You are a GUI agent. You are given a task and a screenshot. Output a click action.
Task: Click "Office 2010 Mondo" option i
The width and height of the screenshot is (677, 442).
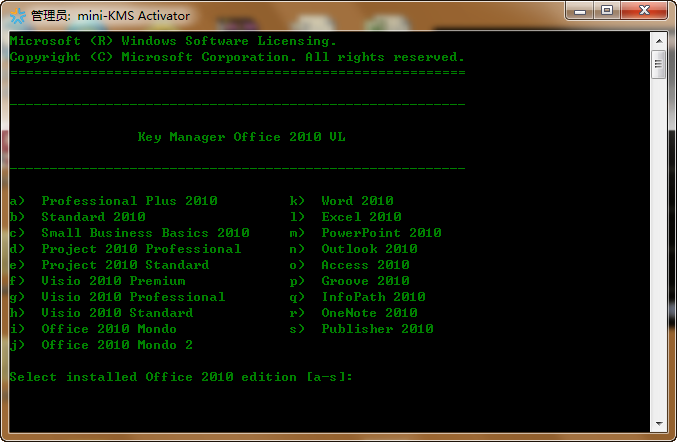[x=109, y=329]
